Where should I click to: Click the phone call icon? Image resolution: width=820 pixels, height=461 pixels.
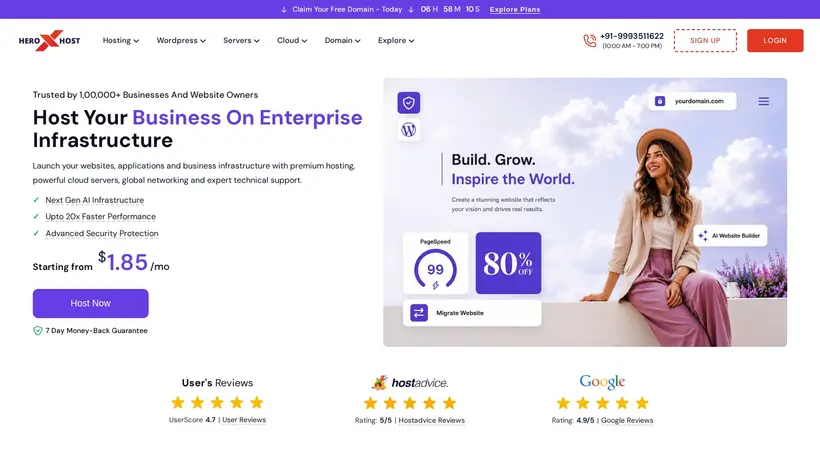[x=589, y=41]
